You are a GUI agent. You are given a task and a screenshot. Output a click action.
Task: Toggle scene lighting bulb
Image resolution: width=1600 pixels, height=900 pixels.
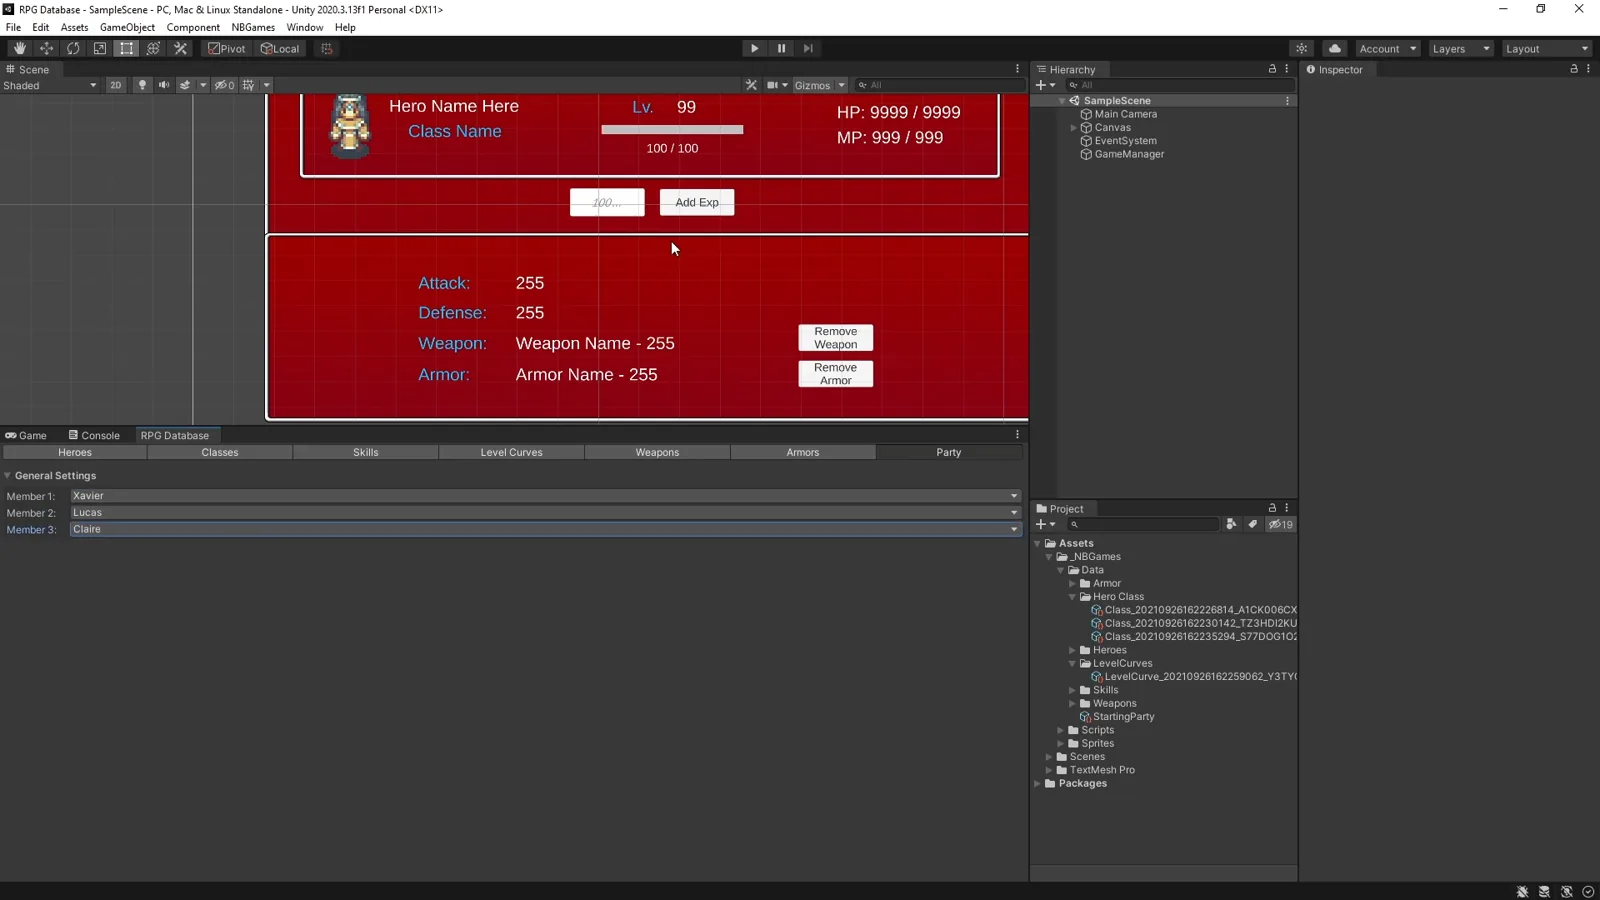(x=142, y=85)
